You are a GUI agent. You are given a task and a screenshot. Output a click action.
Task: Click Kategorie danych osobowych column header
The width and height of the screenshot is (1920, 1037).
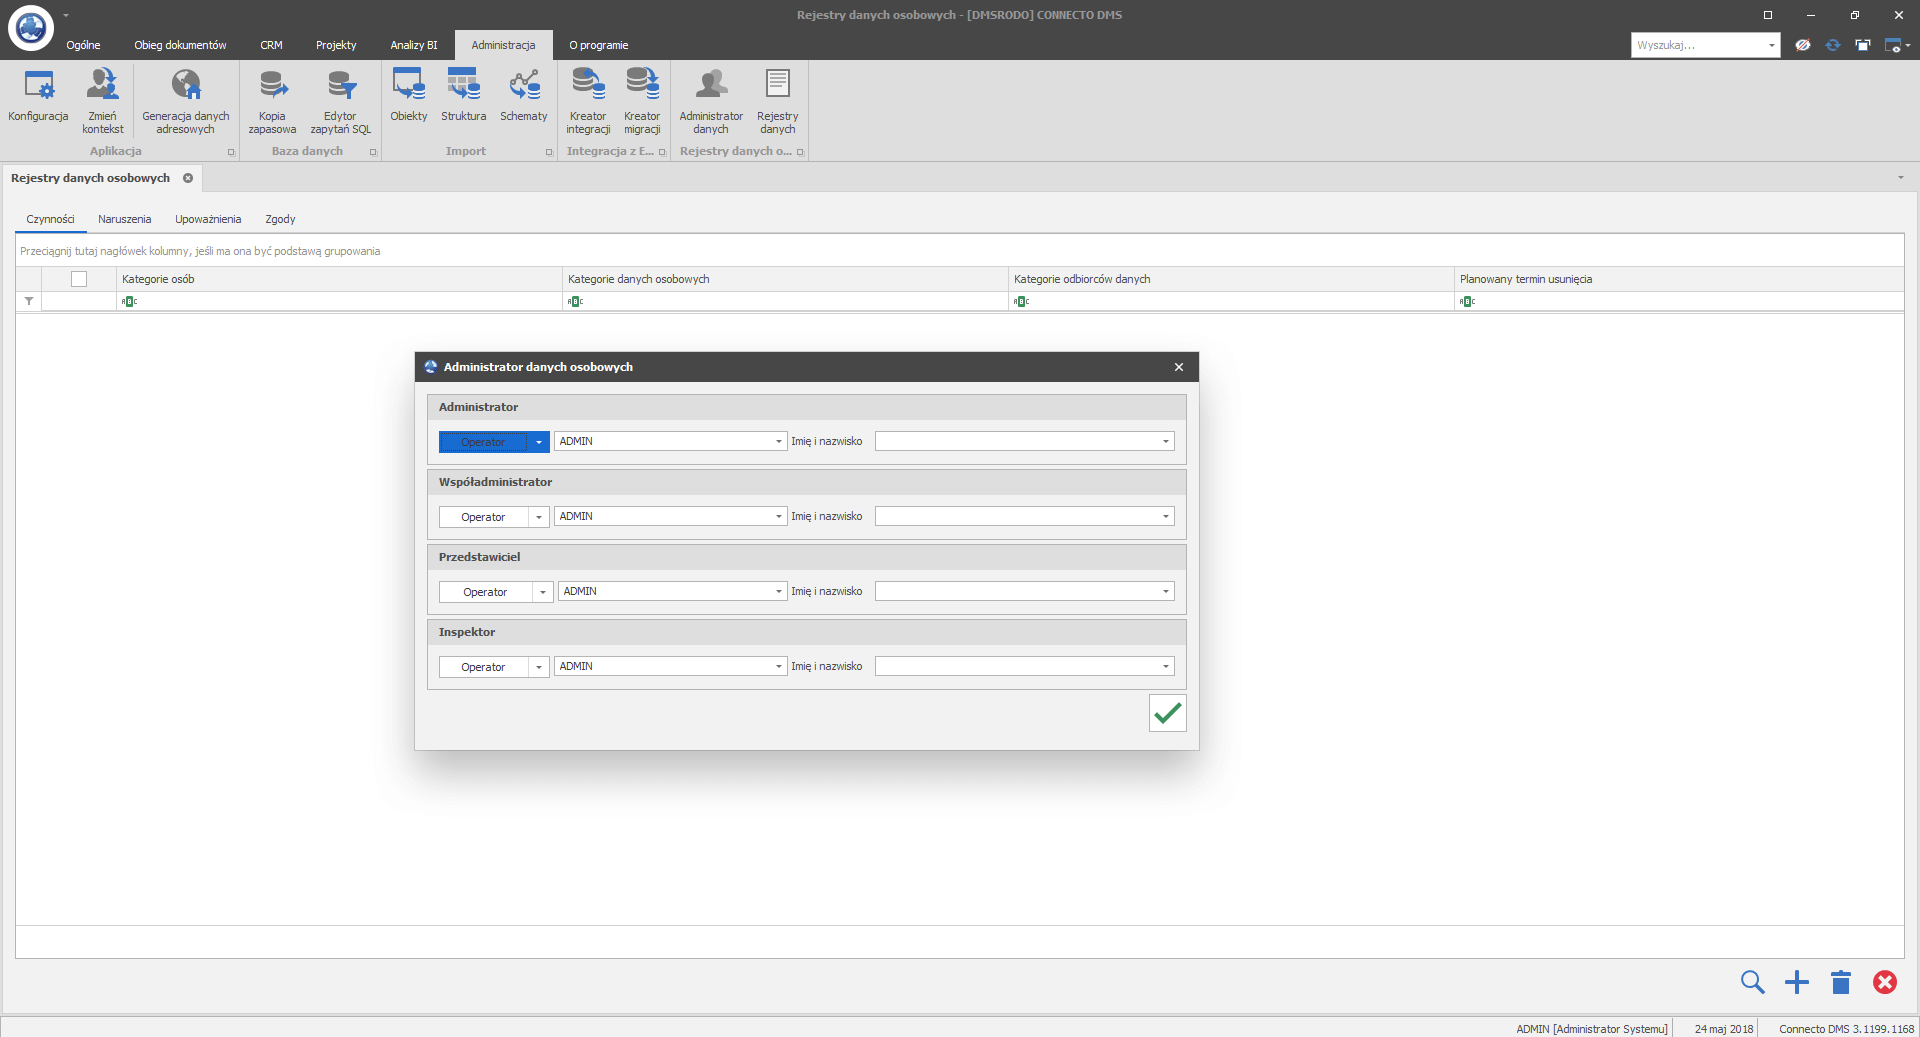785,279
